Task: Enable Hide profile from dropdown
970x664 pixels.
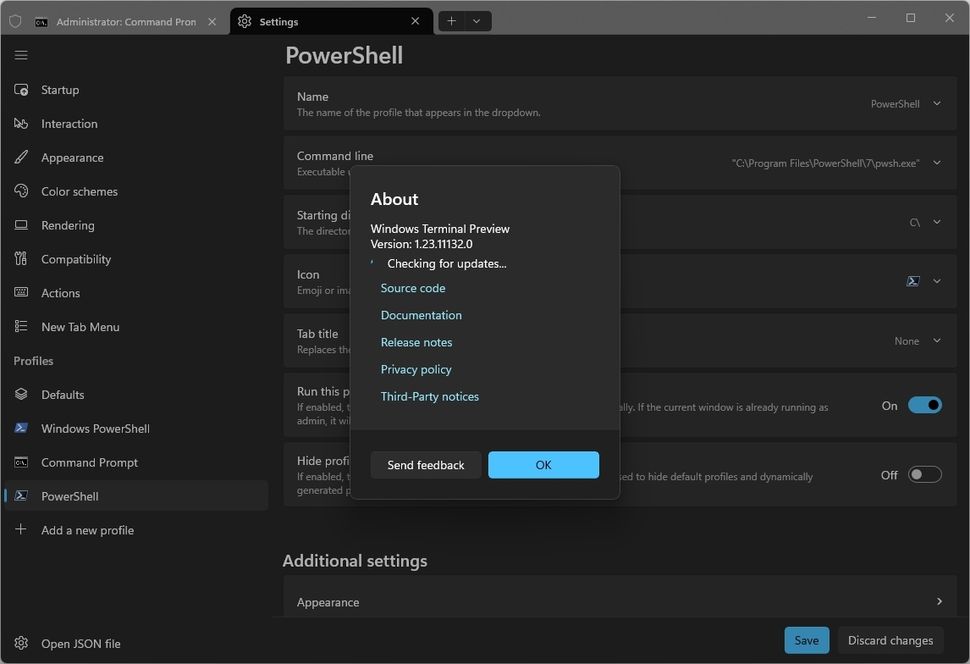Action: 923,473
